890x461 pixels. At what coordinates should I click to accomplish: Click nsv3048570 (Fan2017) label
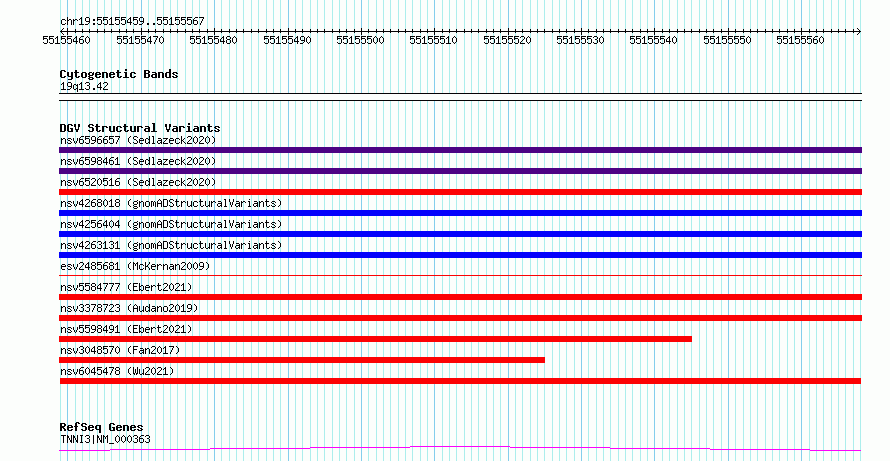click(x=120, y=350)
